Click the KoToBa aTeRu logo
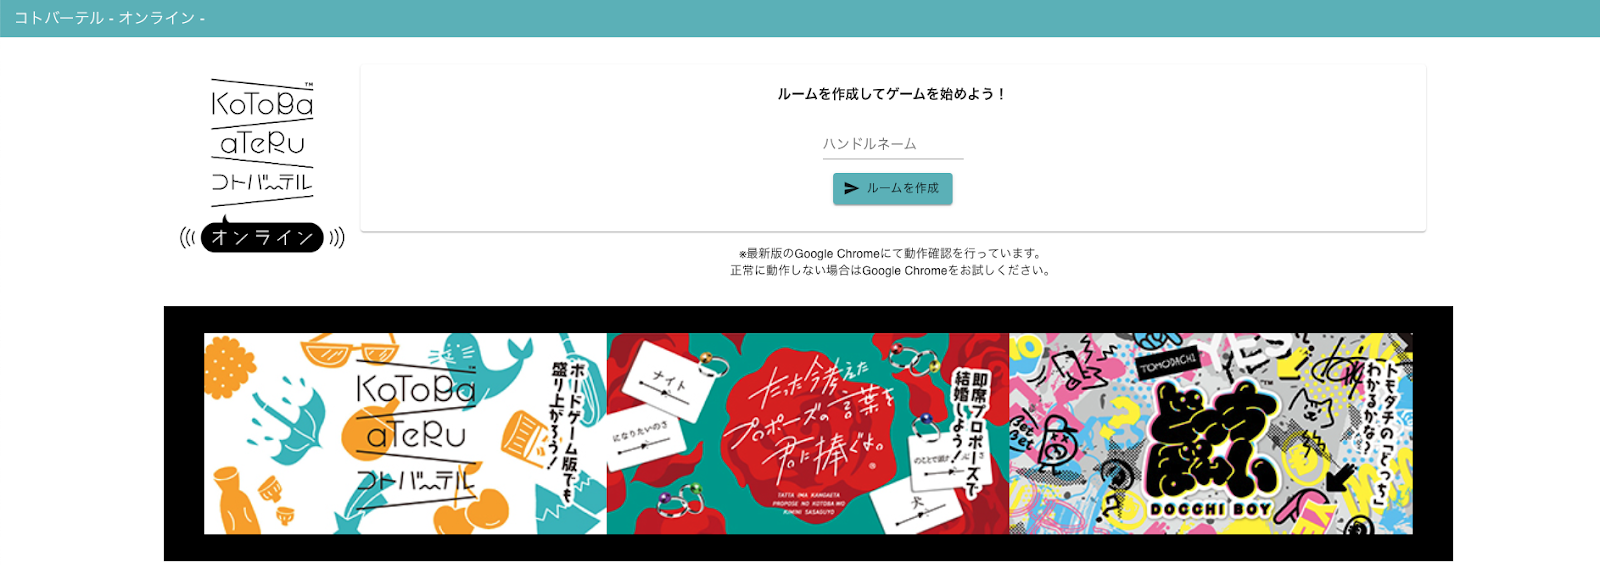Viewport: 1600px width, 574px height. pyautogui.click(x=262, y=142)
